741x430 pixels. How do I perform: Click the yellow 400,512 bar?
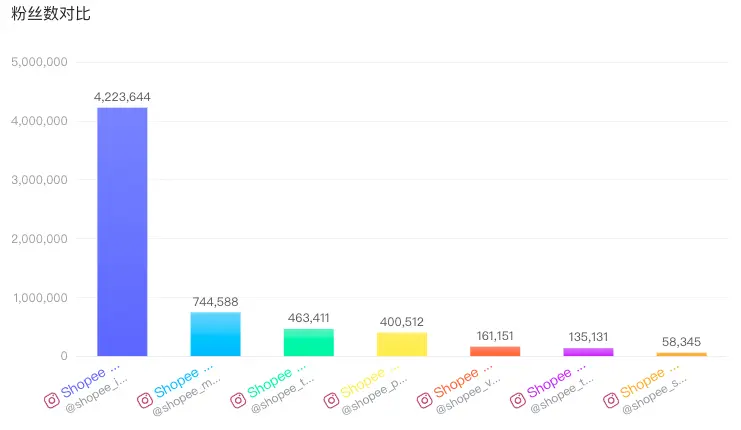click(x=402, y=344)
